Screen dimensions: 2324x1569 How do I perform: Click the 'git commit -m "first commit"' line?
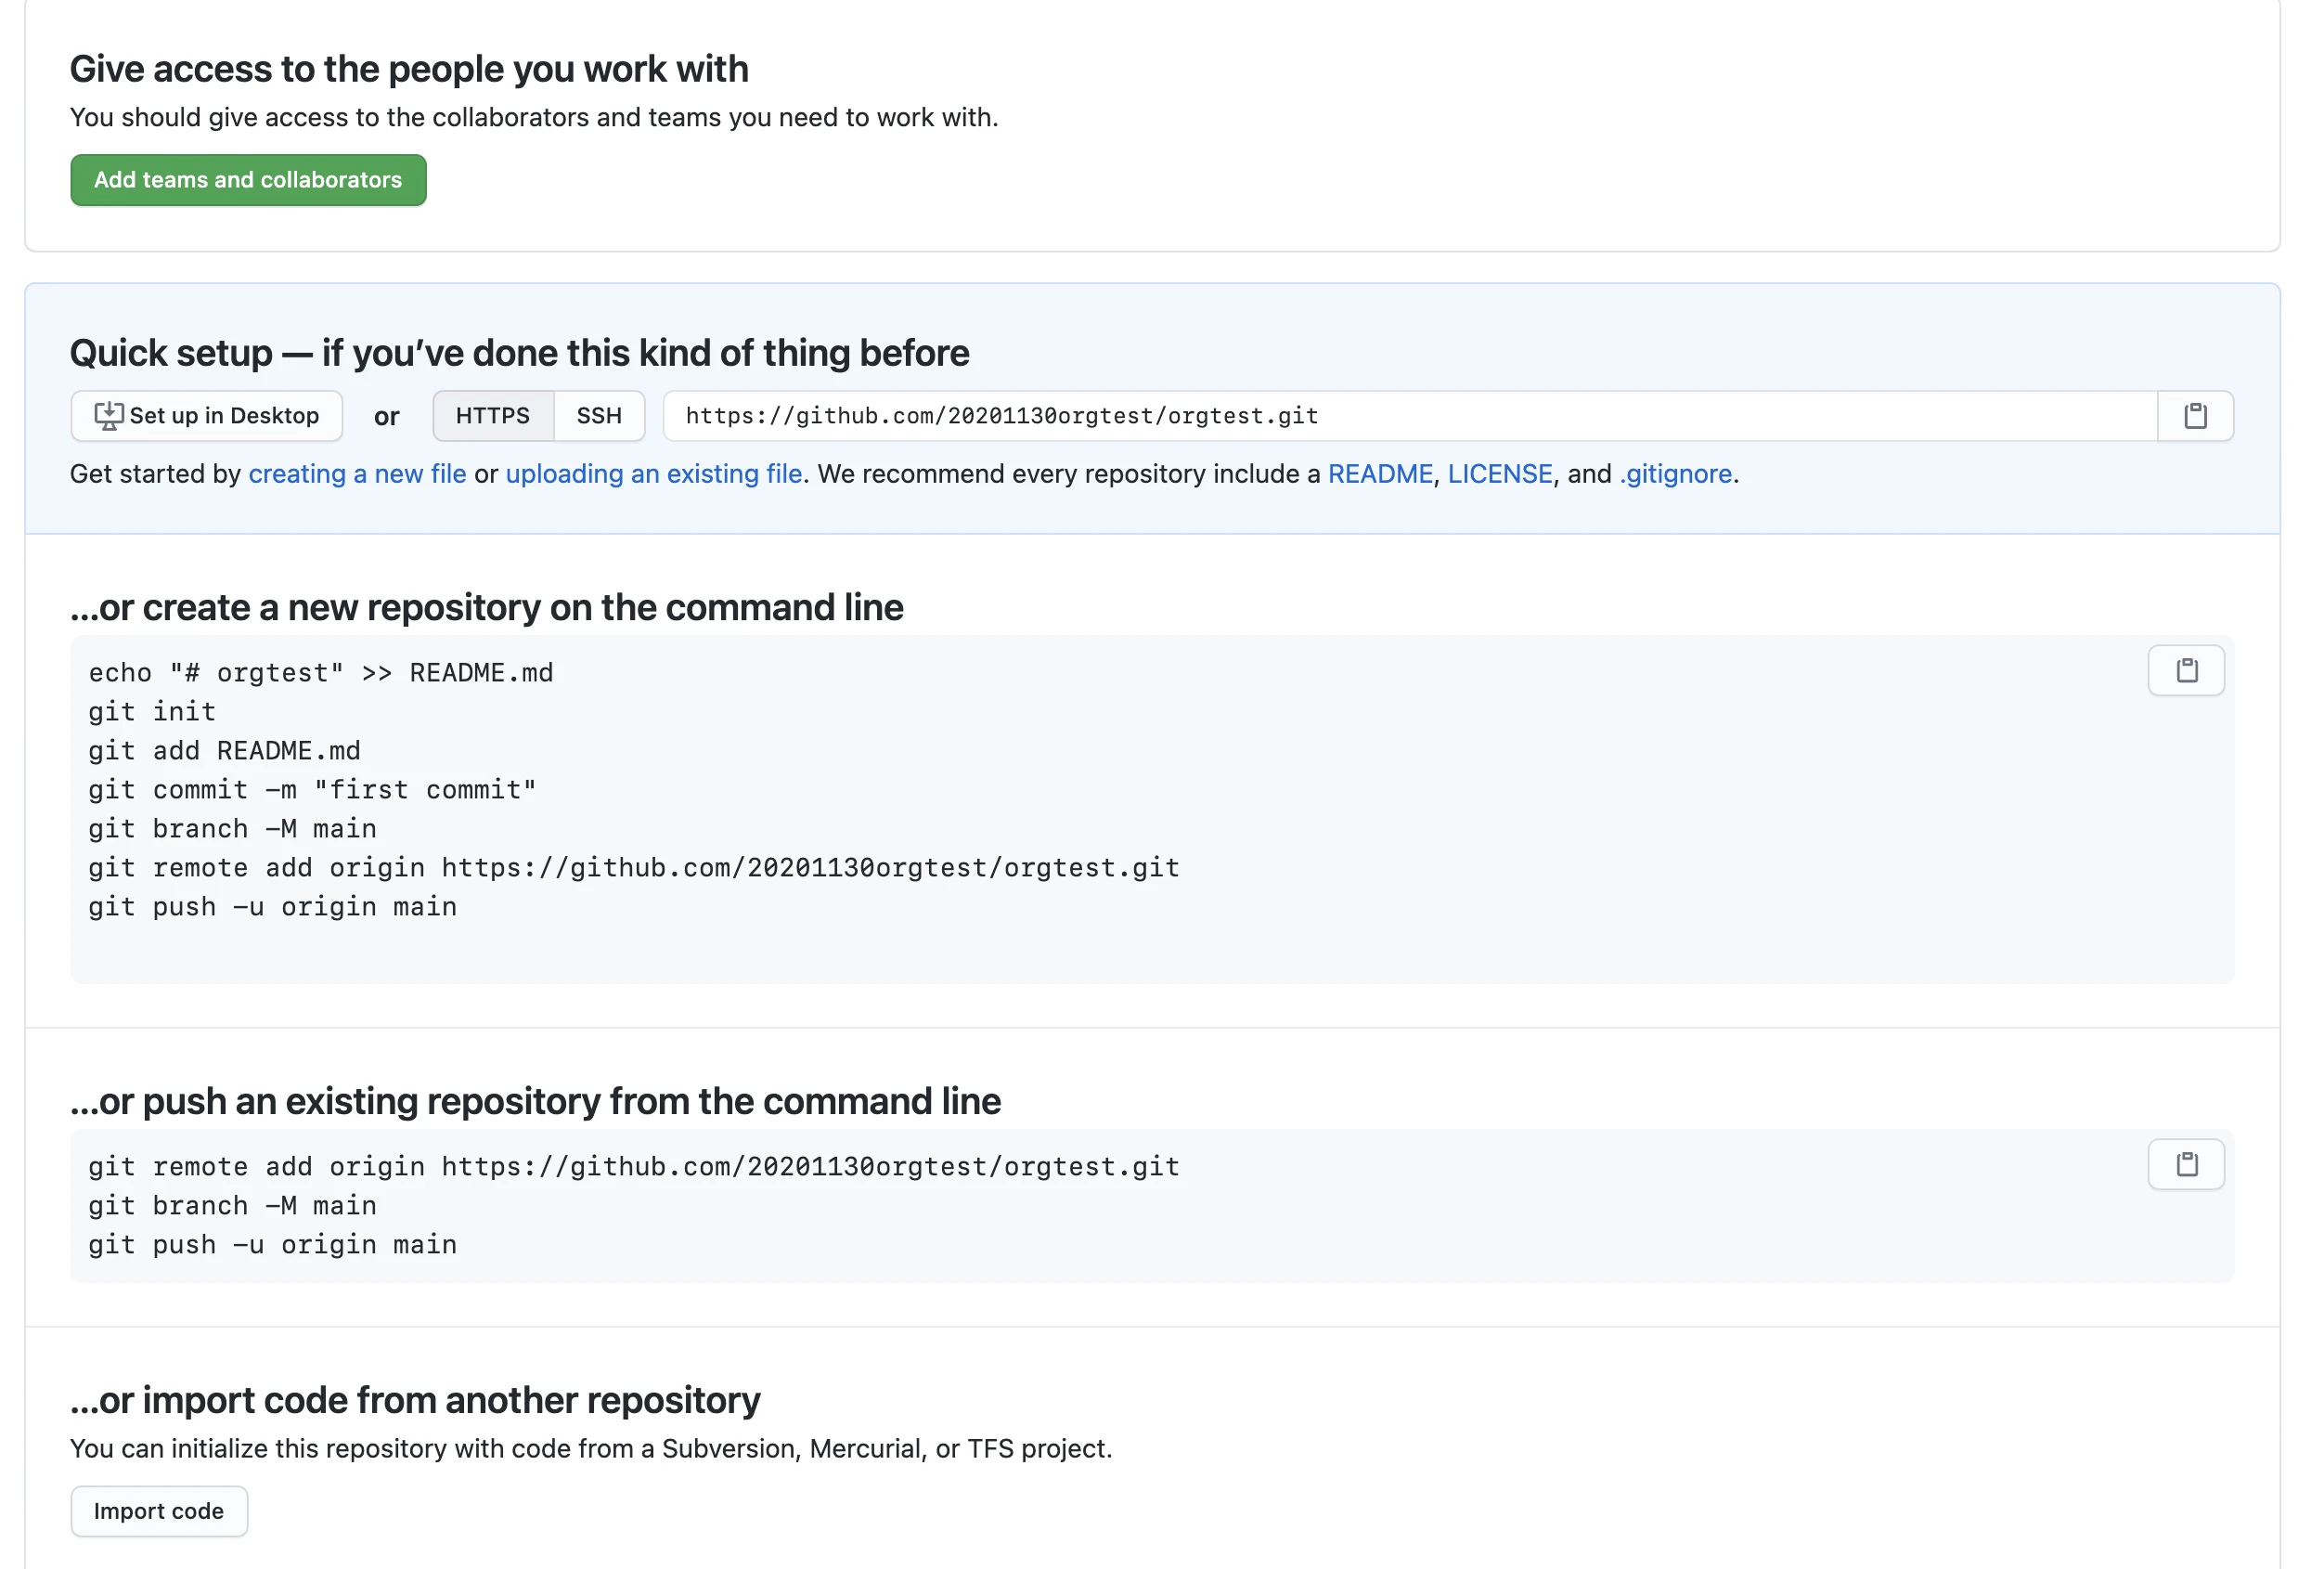pos(313,790)
